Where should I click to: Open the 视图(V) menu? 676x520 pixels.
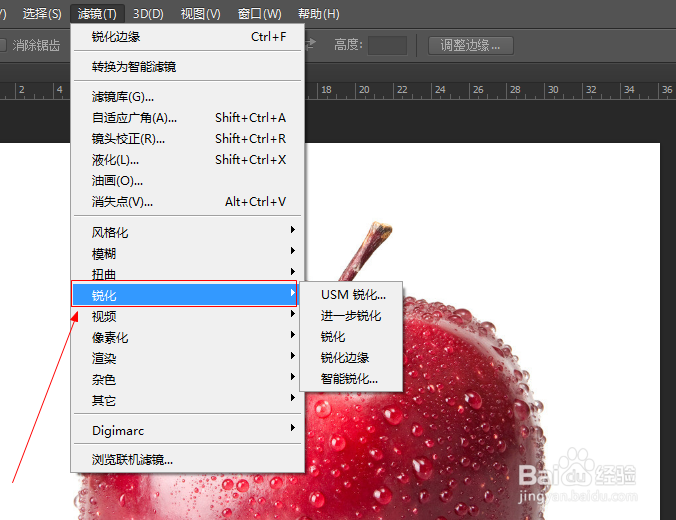pos(200,14)
